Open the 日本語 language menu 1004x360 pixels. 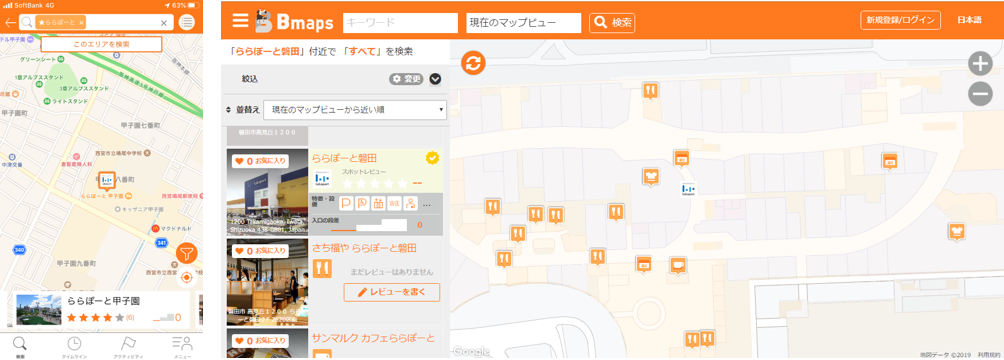point(969,20)
